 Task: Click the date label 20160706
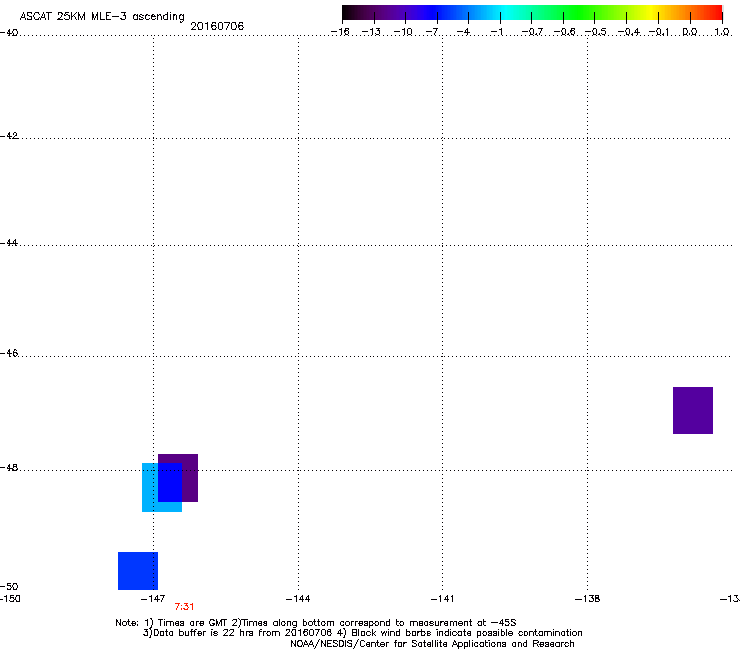(x=217, y=26)
